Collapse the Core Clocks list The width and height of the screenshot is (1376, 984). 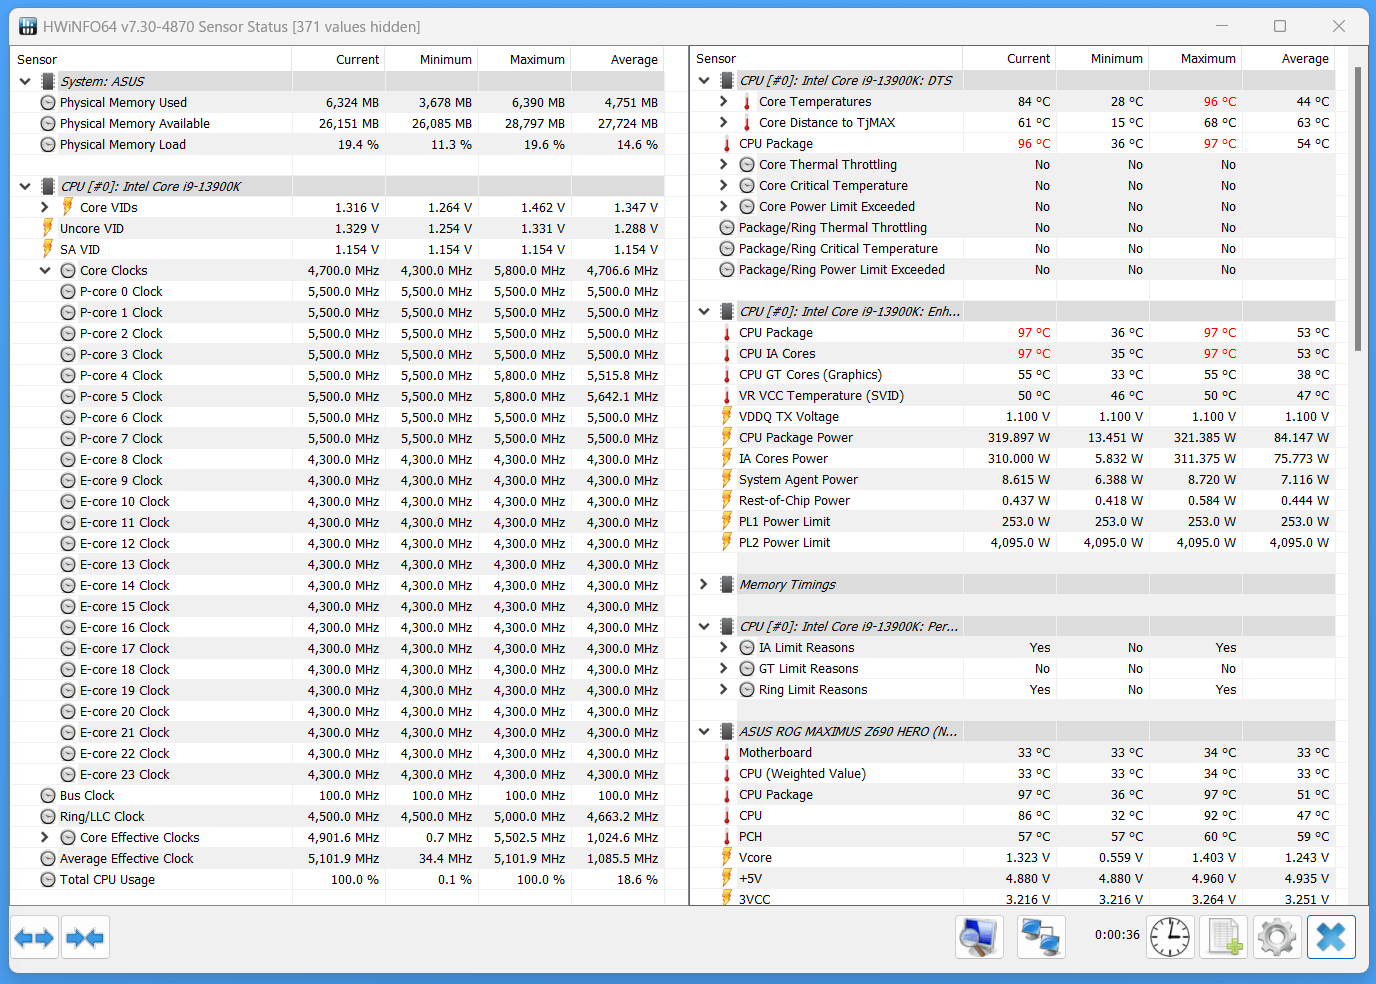[x=45, y=270]
